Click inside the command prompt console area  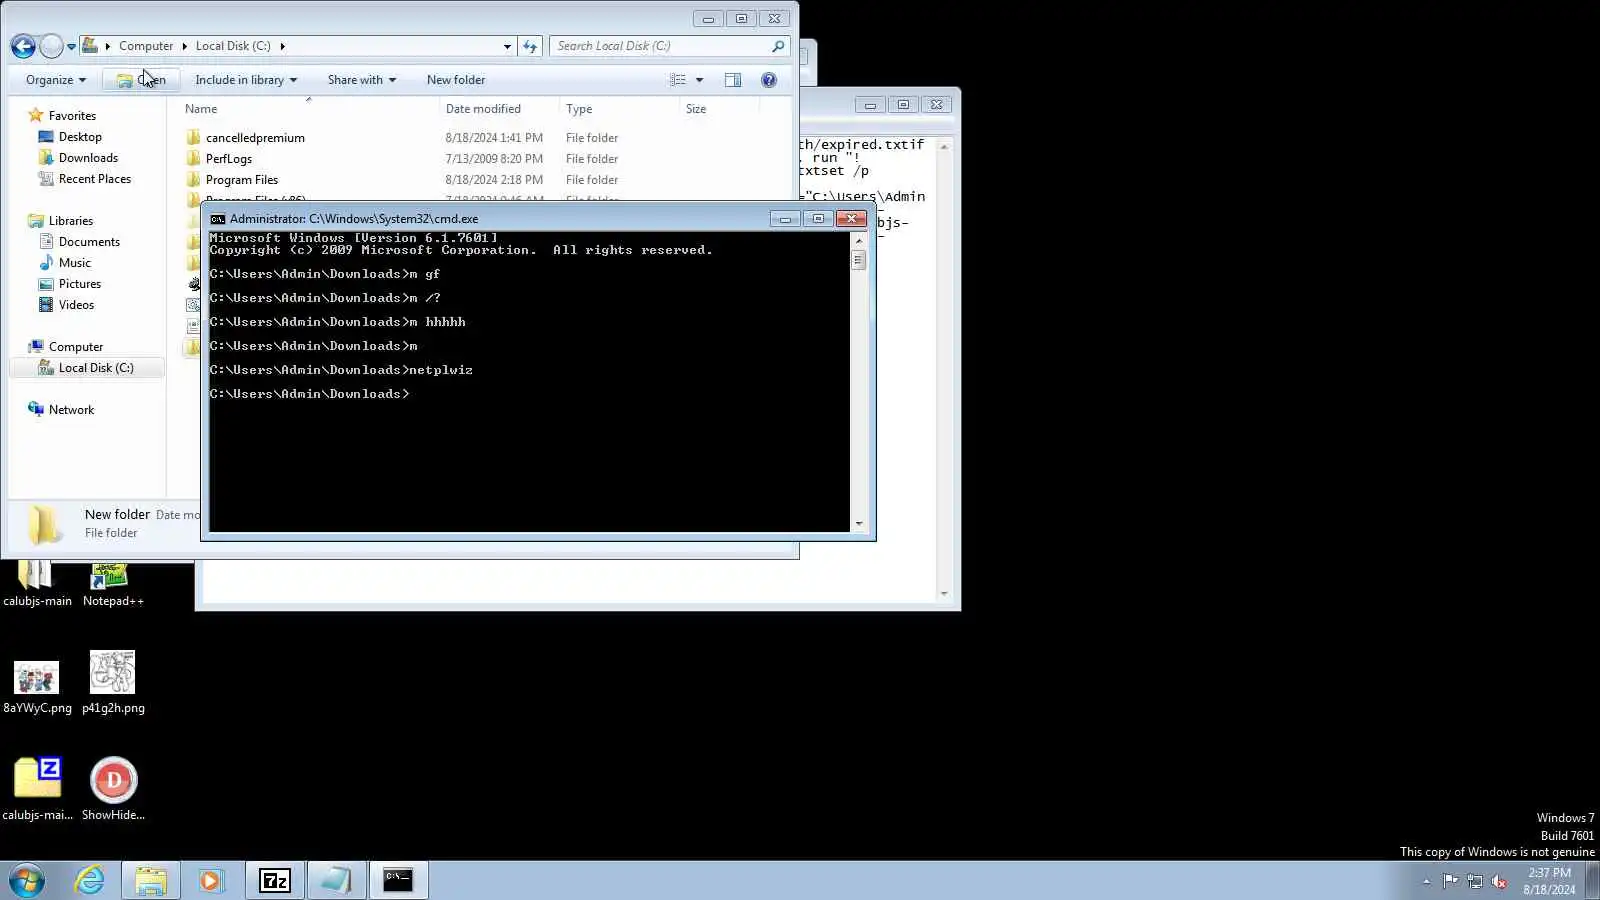(x=529, y=382)
